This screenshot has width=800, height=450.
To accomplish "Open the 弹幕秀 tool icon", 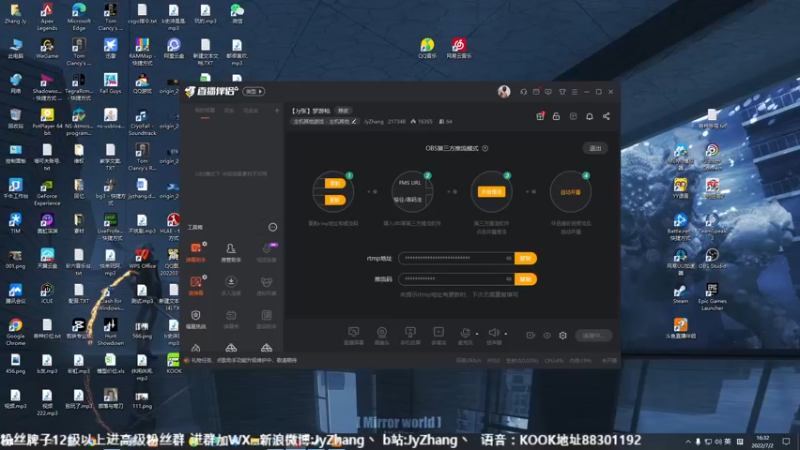I will tap(231, 319).
